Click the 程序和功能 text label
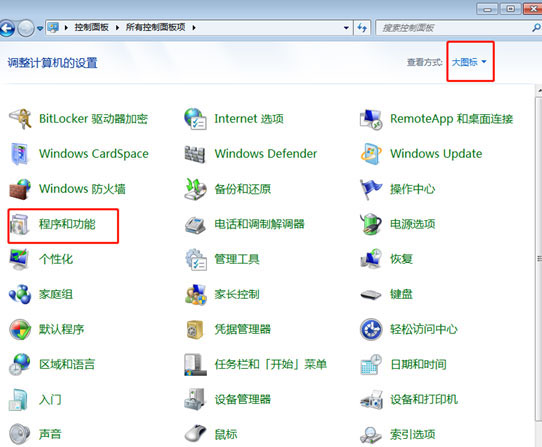The height and width of the screenshot is (447, 542). click(x=67, y=224)
